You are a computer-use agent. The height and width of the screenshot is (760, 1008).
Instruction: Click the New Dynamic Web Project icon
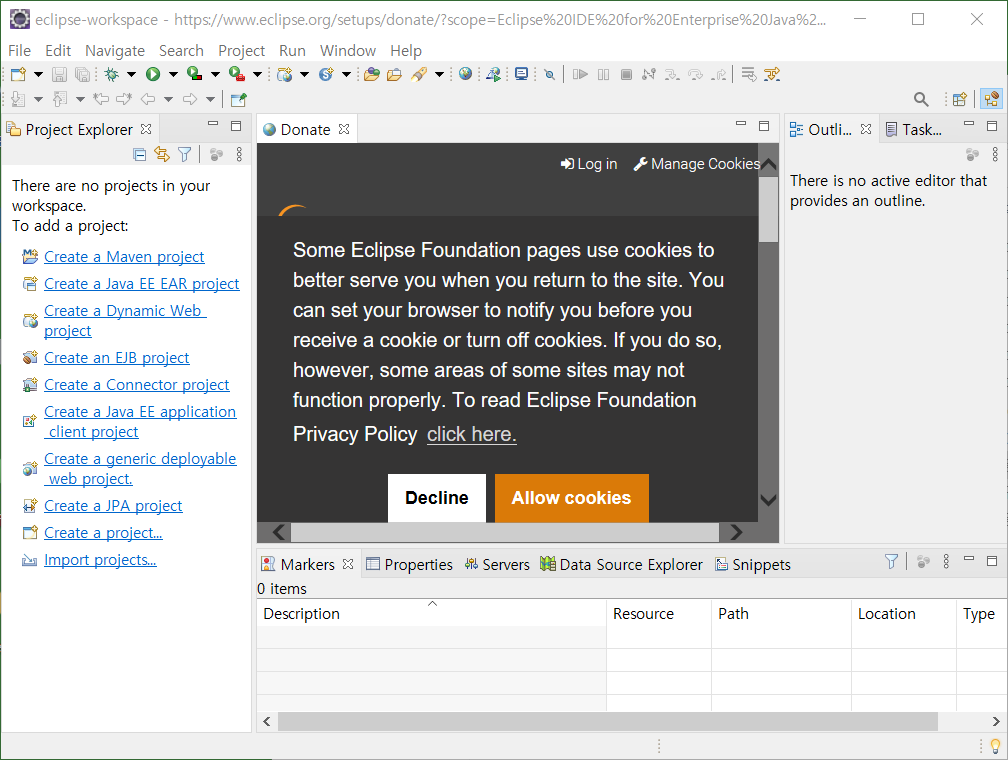point(284,75)
